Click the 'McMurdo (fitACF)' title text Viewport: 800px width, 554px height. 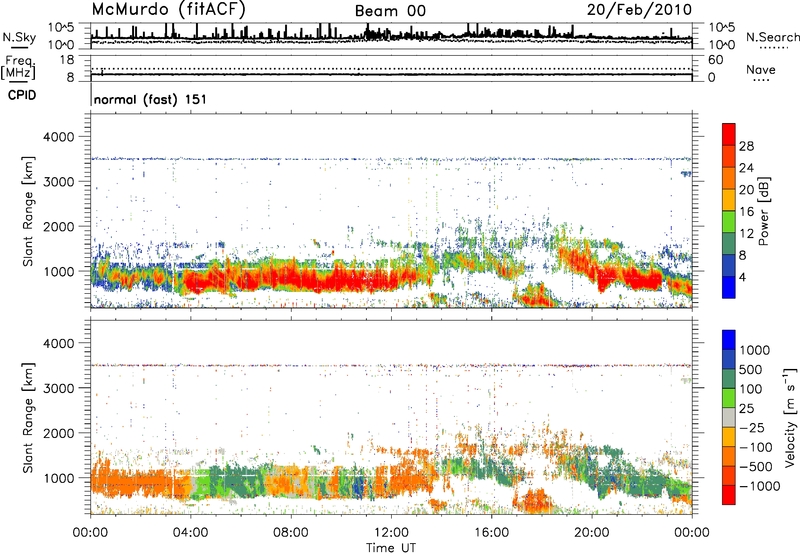click(x=169, y=9)
